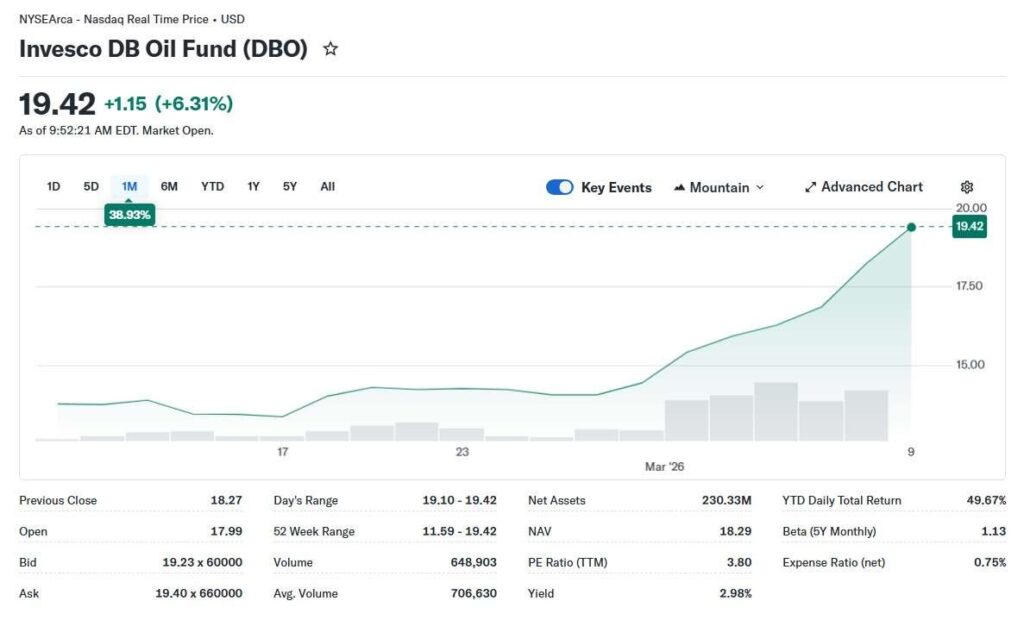Viewport: 1024px width, 620px height.
Task: Click the star icon to follow DBO
Action: 330,49
